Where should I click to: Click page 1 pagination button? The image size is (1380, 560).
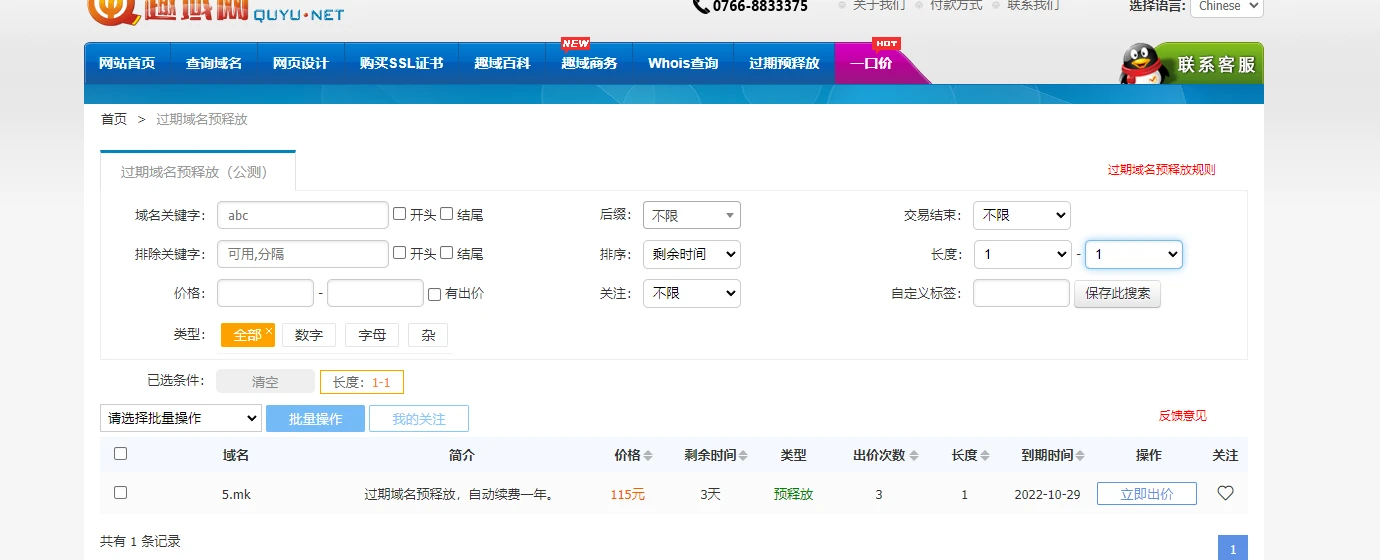[1233, 548]
